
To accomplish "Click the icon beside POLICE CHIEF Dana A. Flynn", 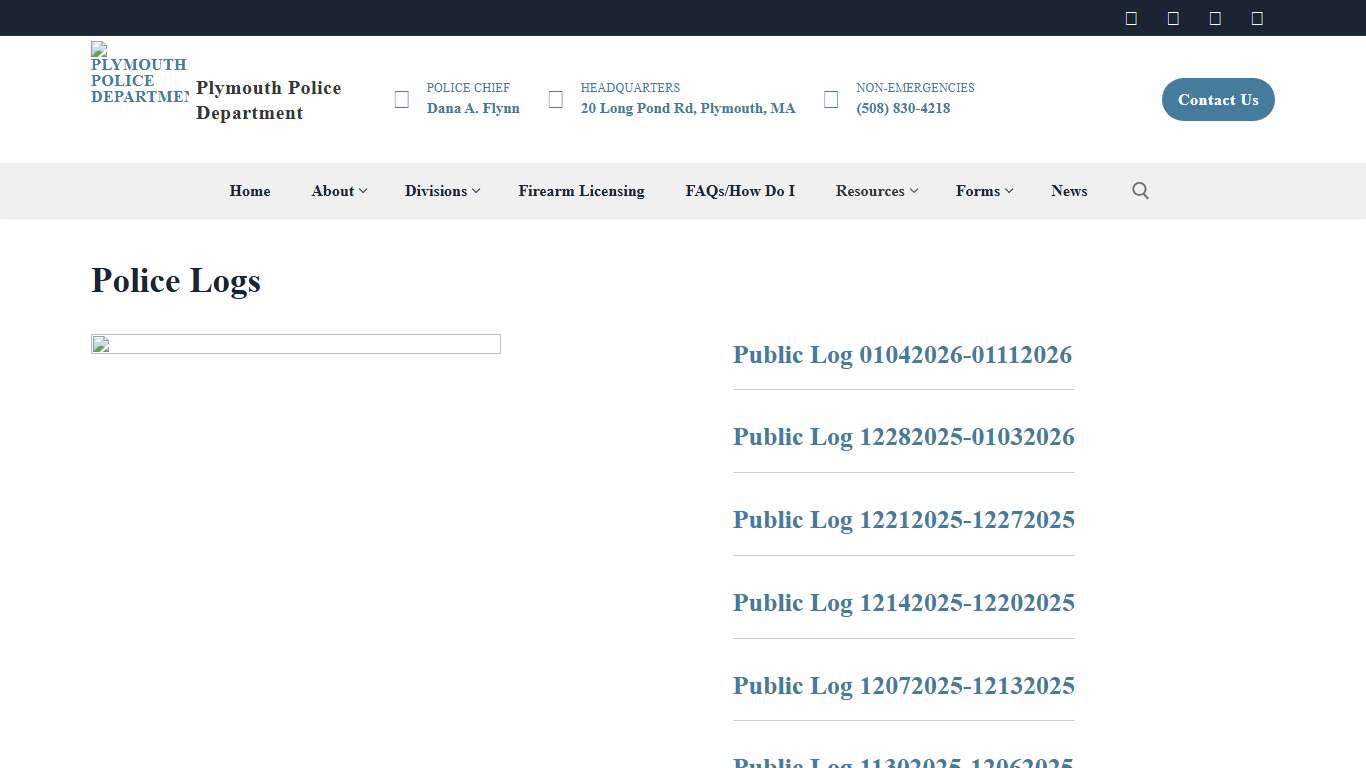I will click(x=401, y=99).
